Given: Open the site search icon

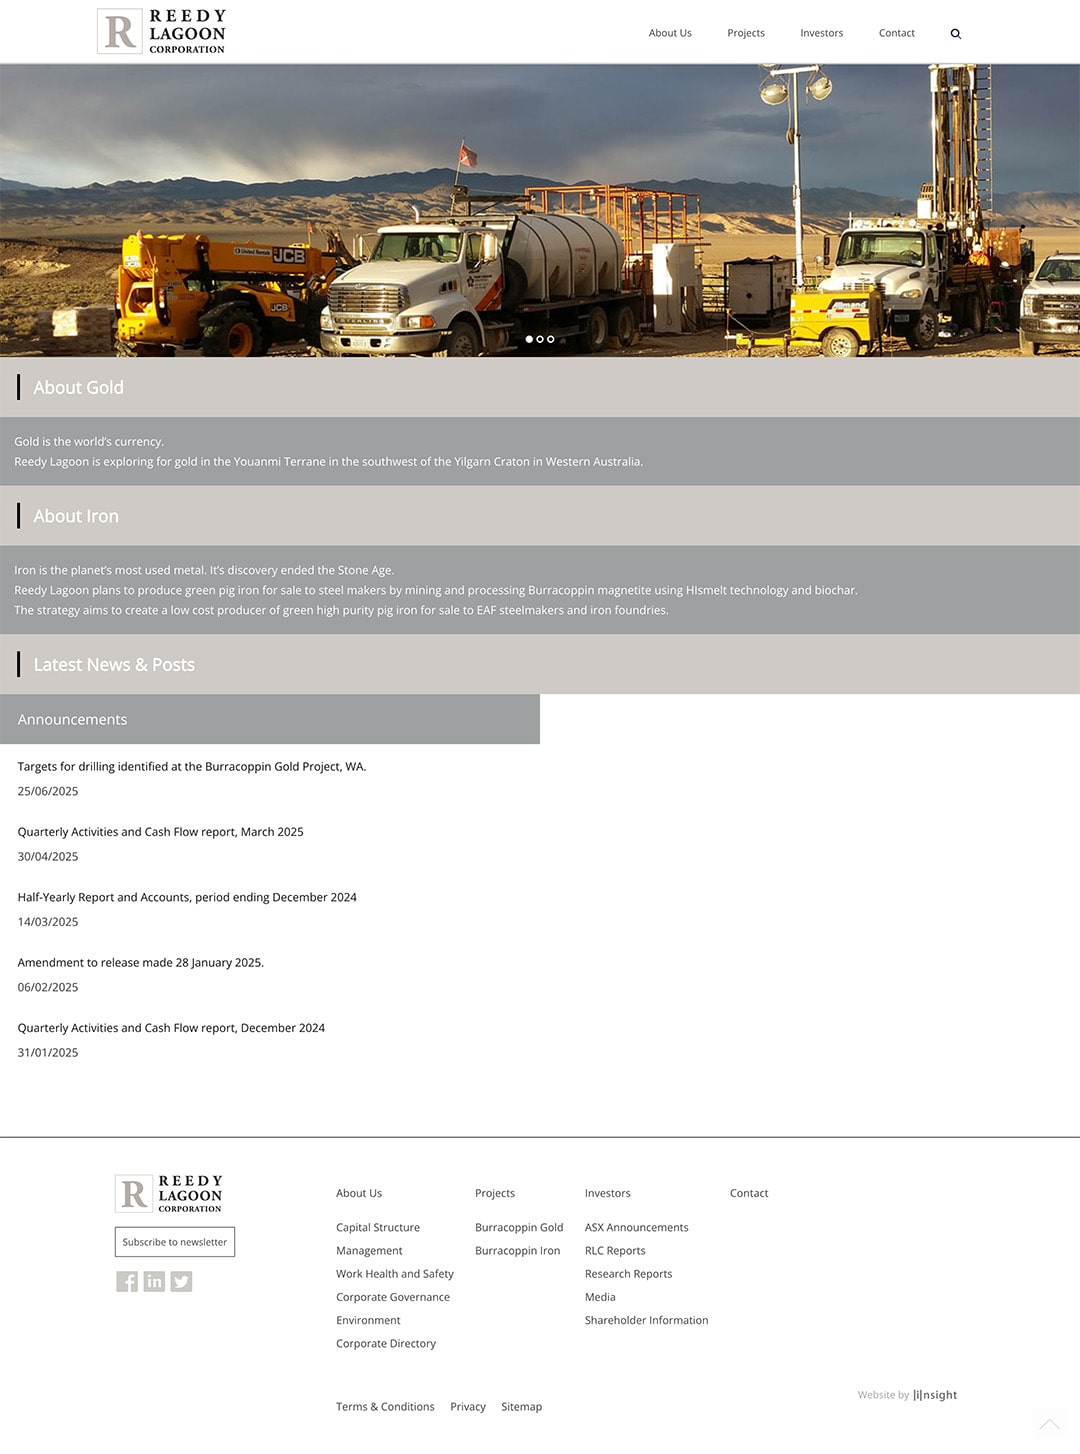Looking at the screenshot, I should (955, 33).
